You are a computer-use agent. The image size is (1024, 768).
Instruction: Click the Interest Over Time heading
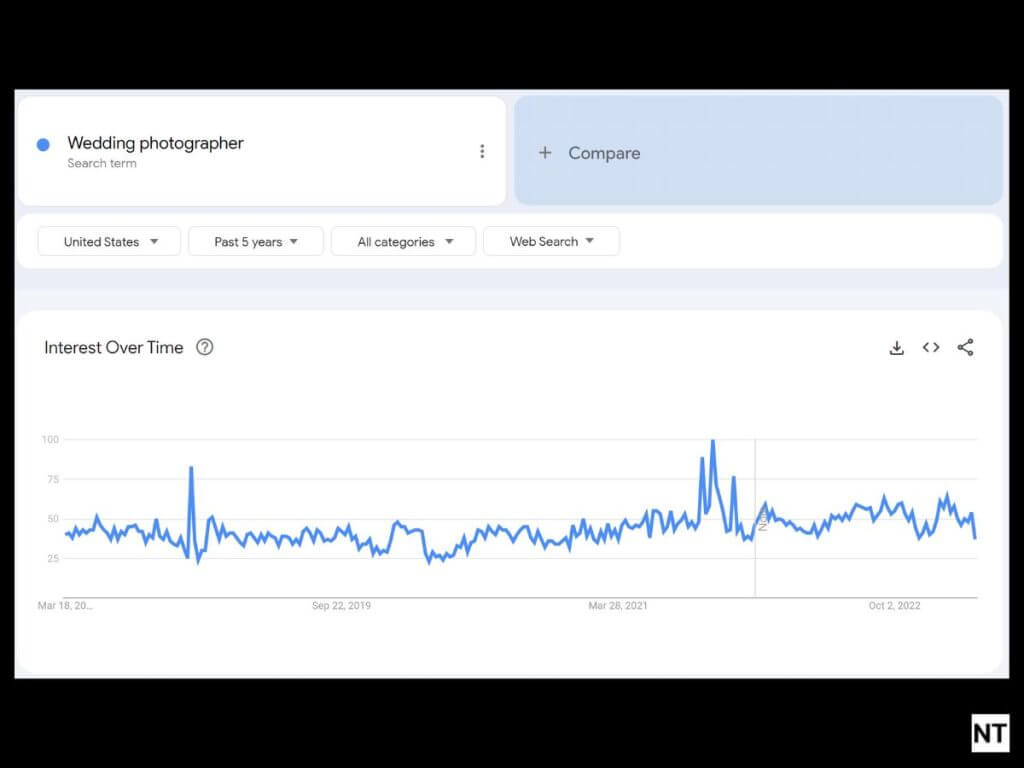coord(114,347)
